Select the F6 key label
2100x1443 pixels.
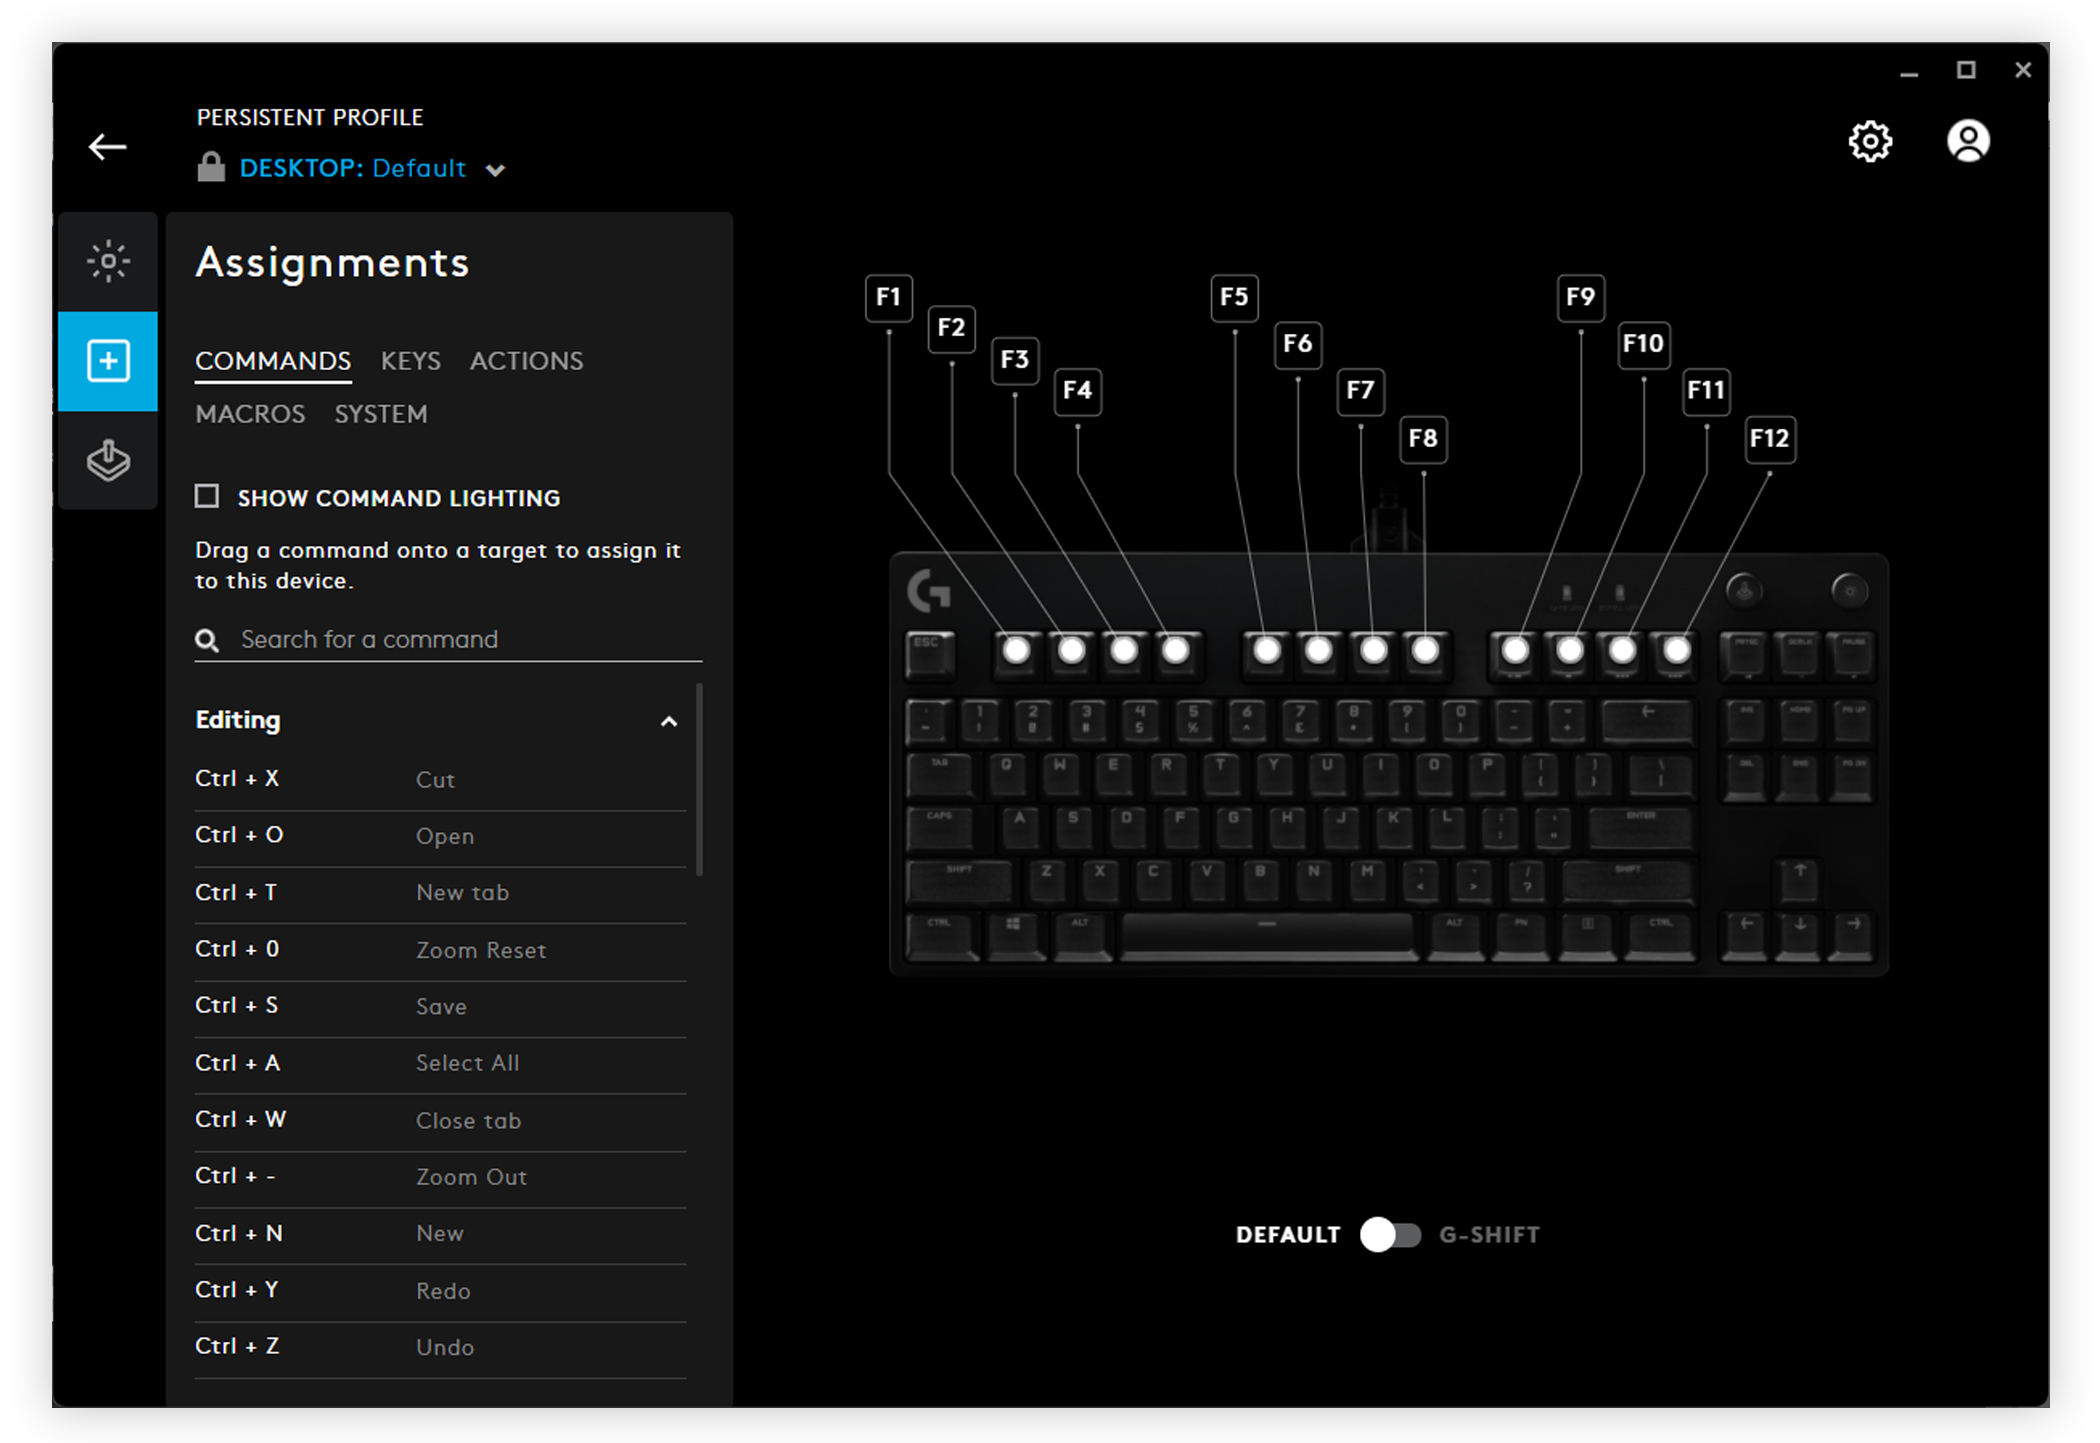1297,344
